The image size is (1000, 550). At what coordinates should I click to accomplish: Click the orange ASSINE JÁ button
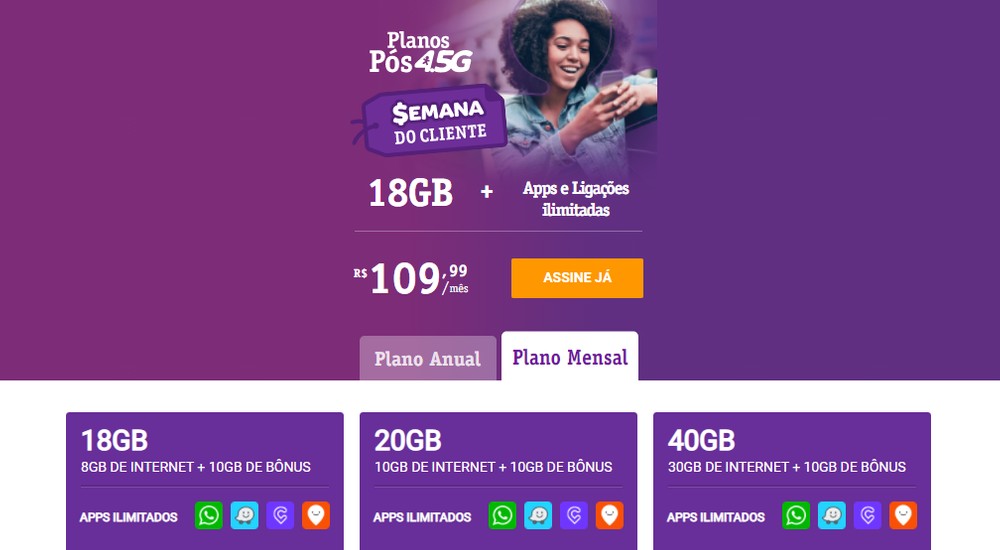pyautogui.click(x=577, y=278)
